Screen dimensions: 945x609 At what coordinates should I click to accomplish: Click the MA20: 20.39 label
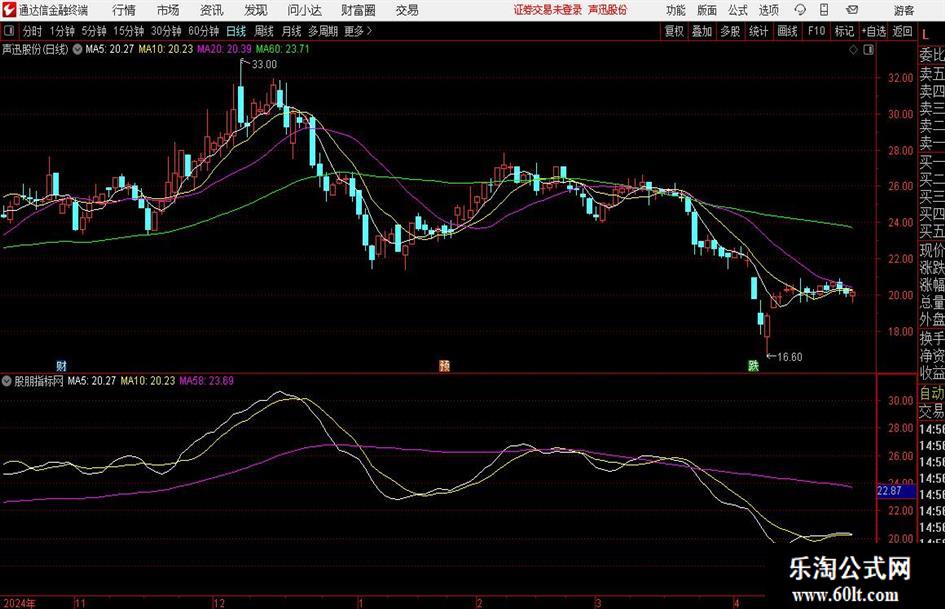click(224, 49)
